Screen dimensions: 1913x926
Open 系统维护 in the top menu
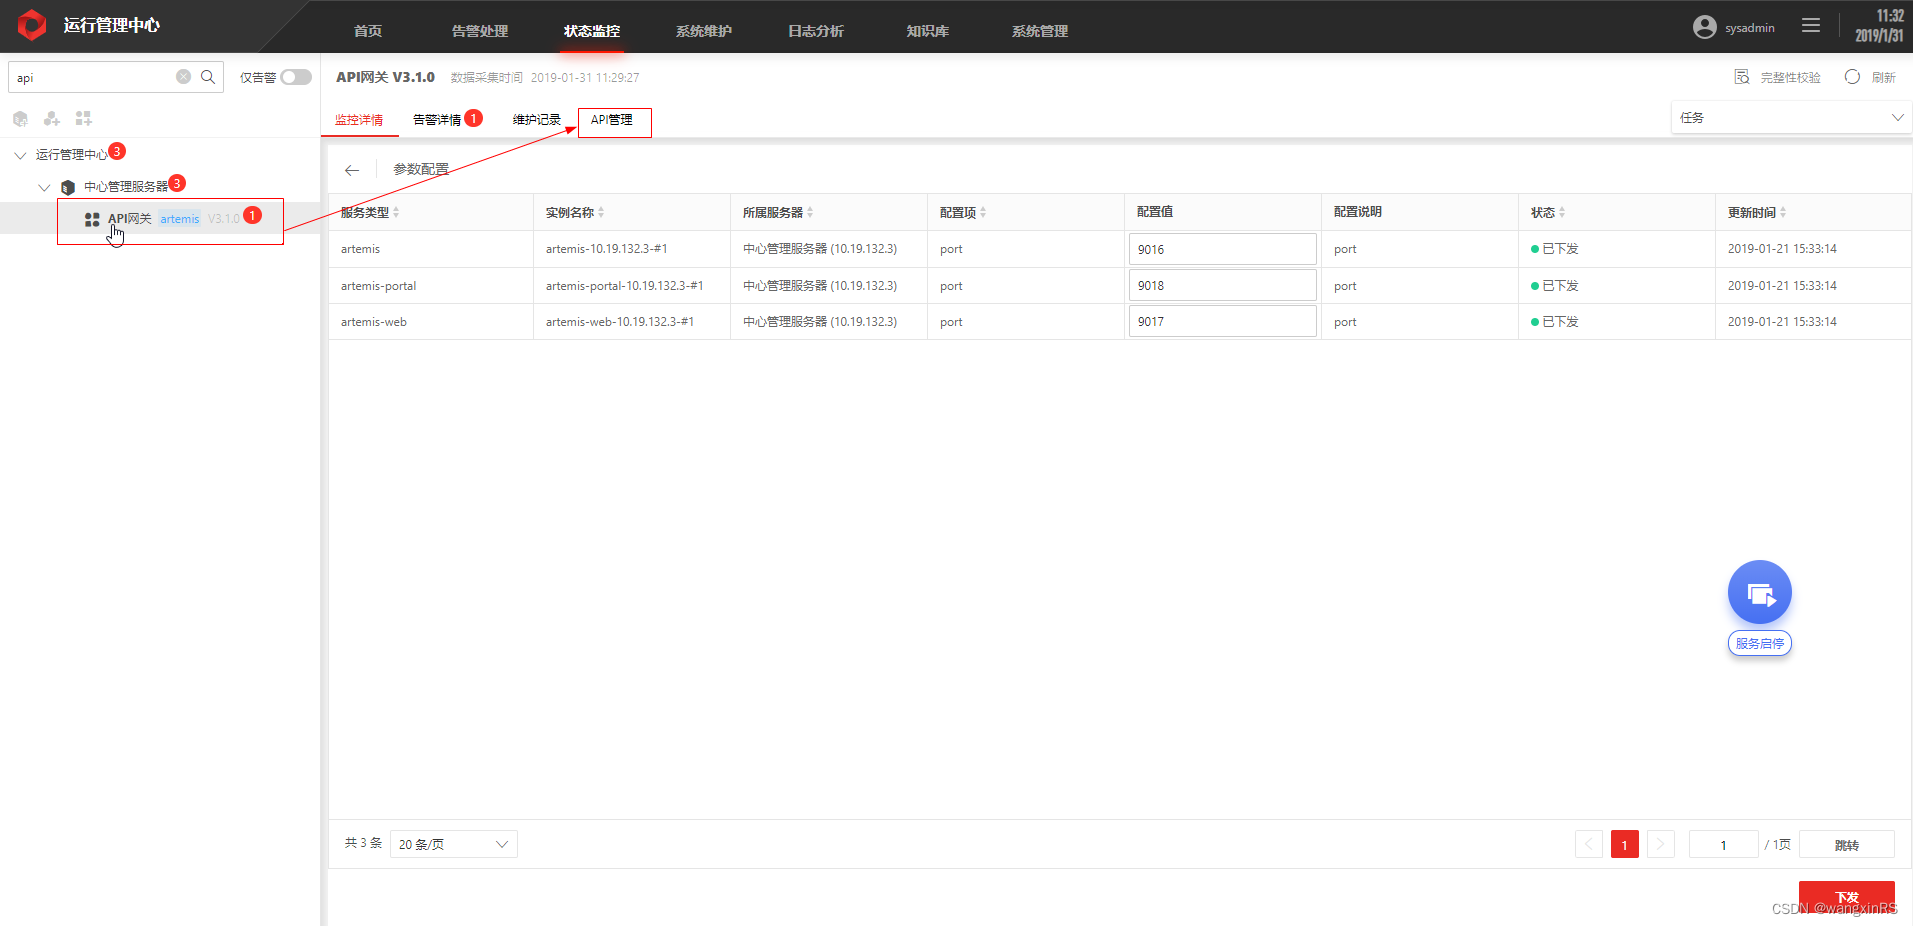coord(704,31)
